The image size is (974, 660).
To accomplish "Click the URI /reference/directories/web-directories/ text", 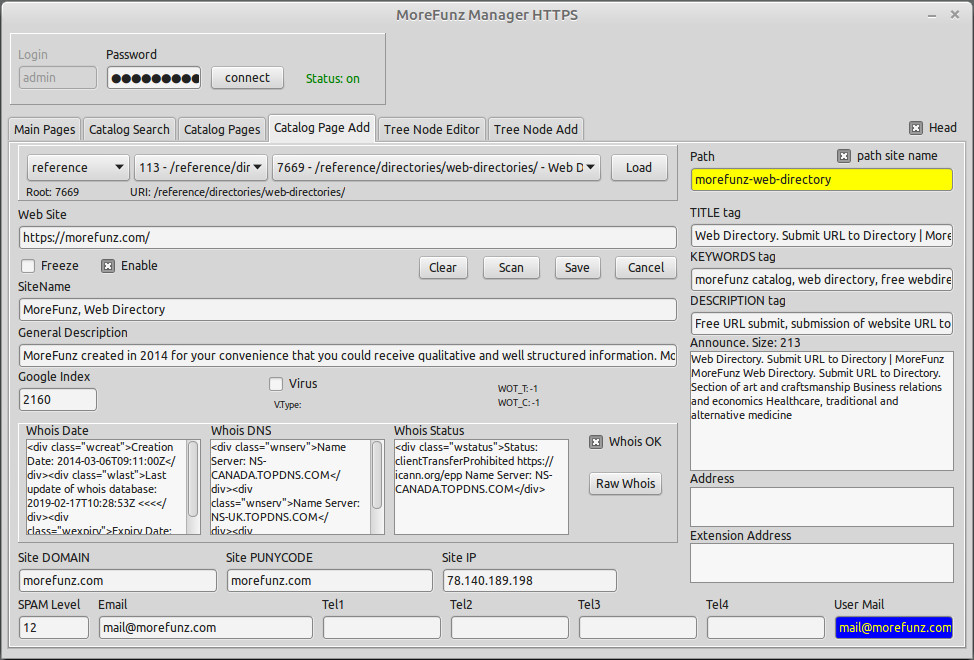I will pyautogui.click(x=237, y=192).
